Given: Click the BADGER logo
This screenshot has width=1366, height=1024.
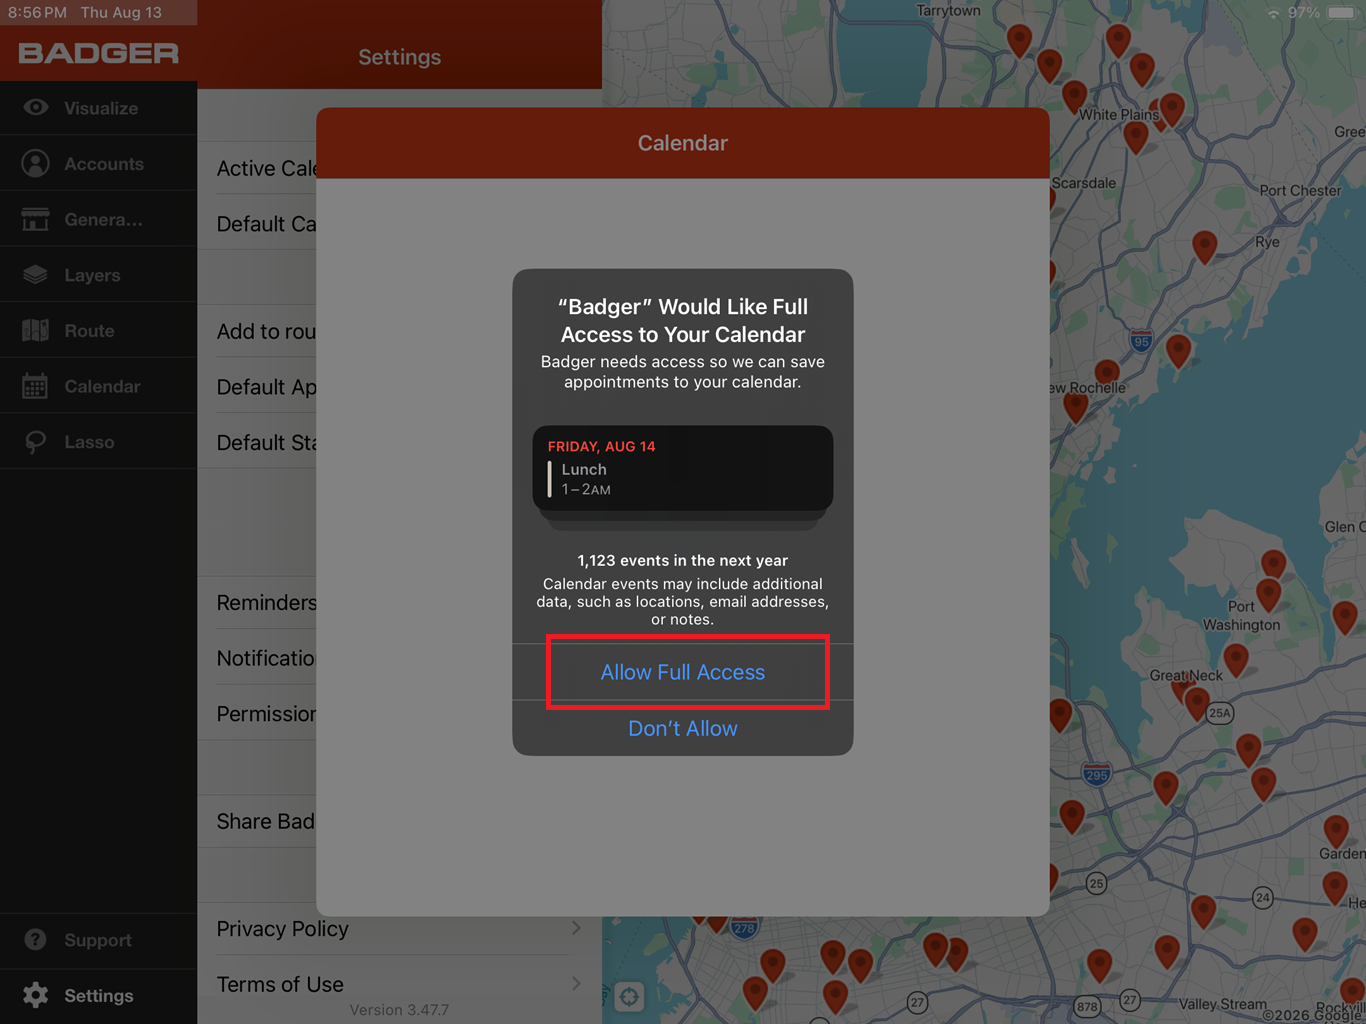Looking at the screenshot, I should pyautogui.click(x=98, y=53).
